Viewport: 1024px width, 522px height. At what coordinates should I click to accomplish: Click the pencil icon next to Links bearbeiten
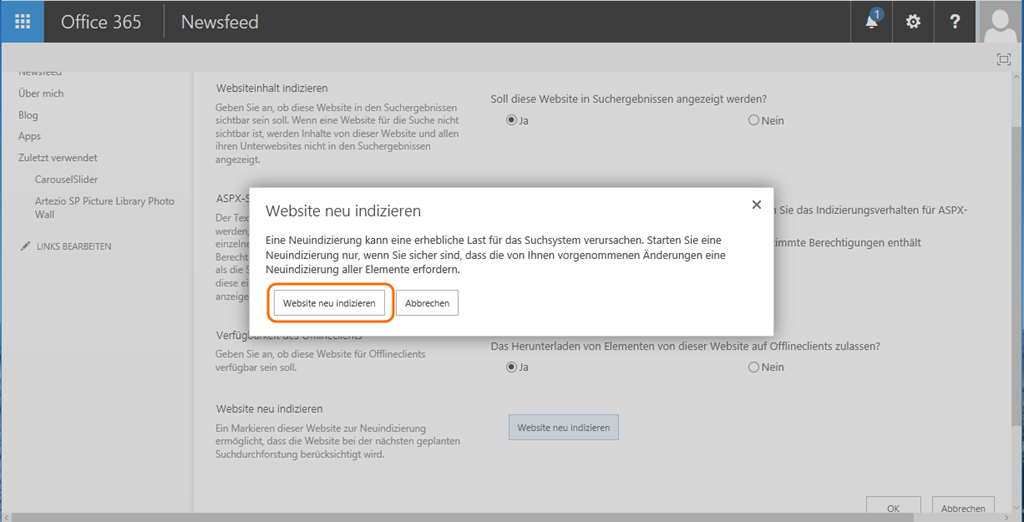coord(25,246)
